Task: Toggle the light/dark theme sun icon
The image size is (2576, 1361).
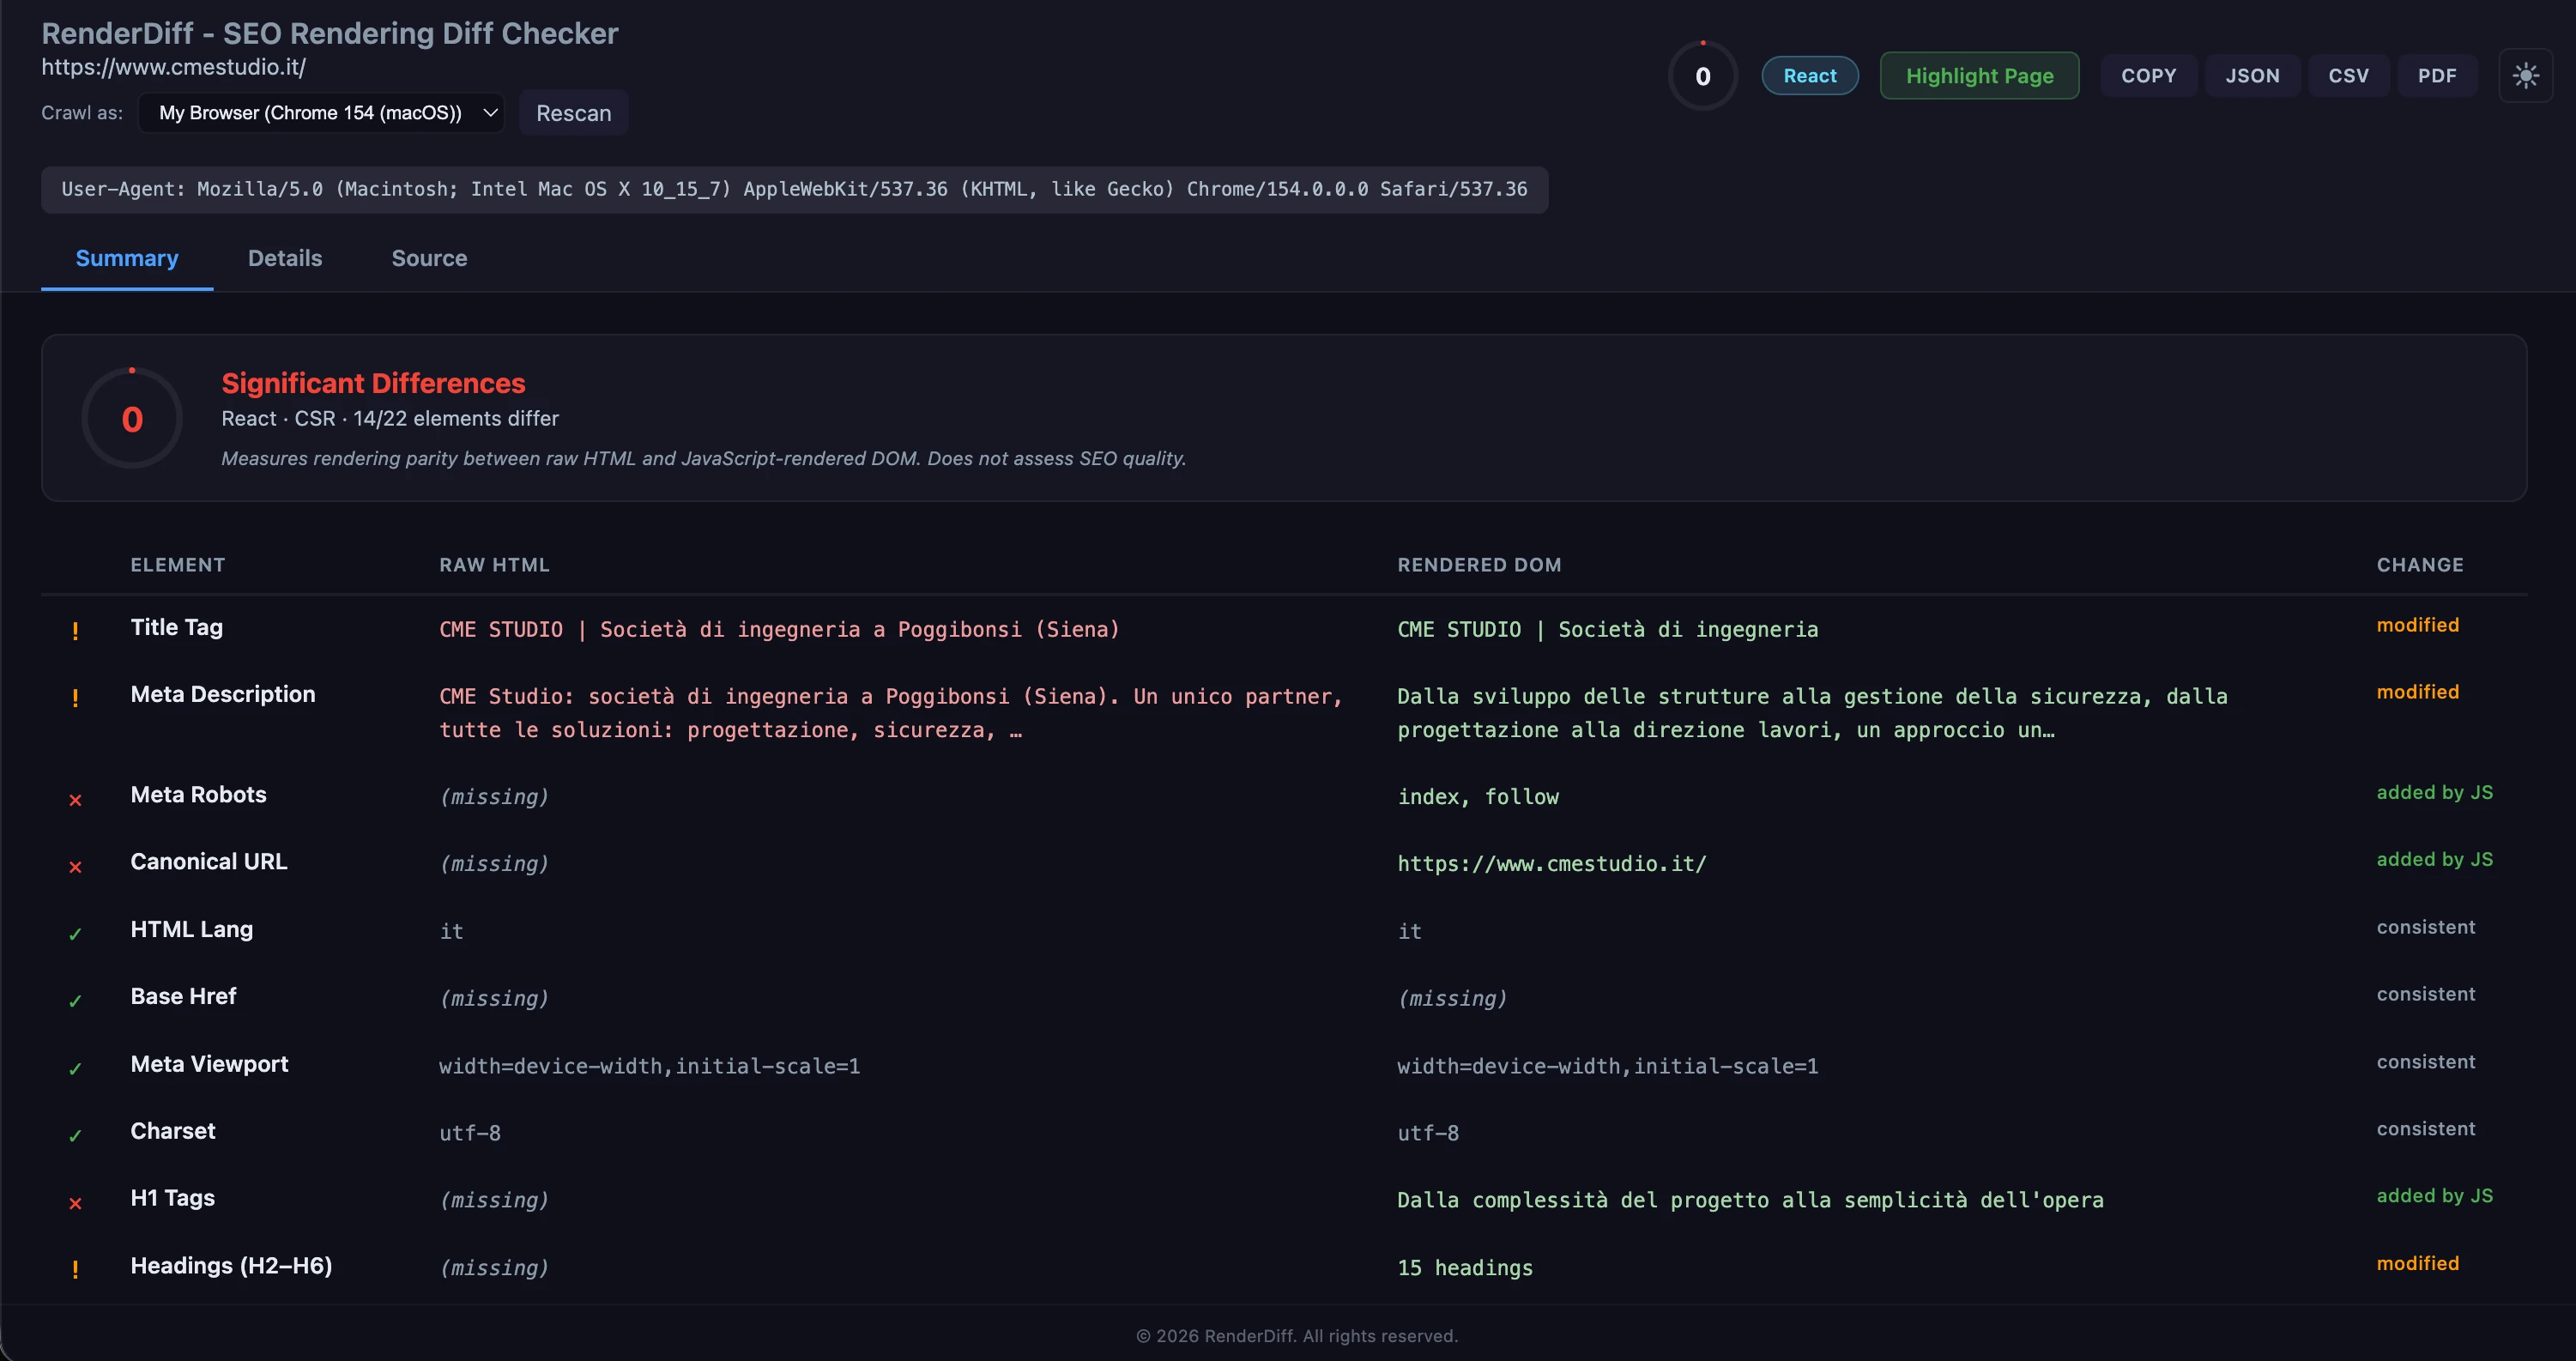Action: tap(2525, 76)
